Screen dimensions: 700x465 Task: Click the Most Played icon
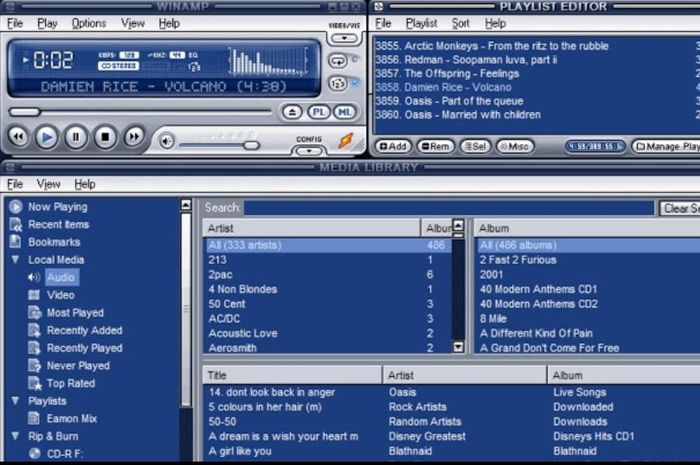pyautogui.click(x=34, y=312)
